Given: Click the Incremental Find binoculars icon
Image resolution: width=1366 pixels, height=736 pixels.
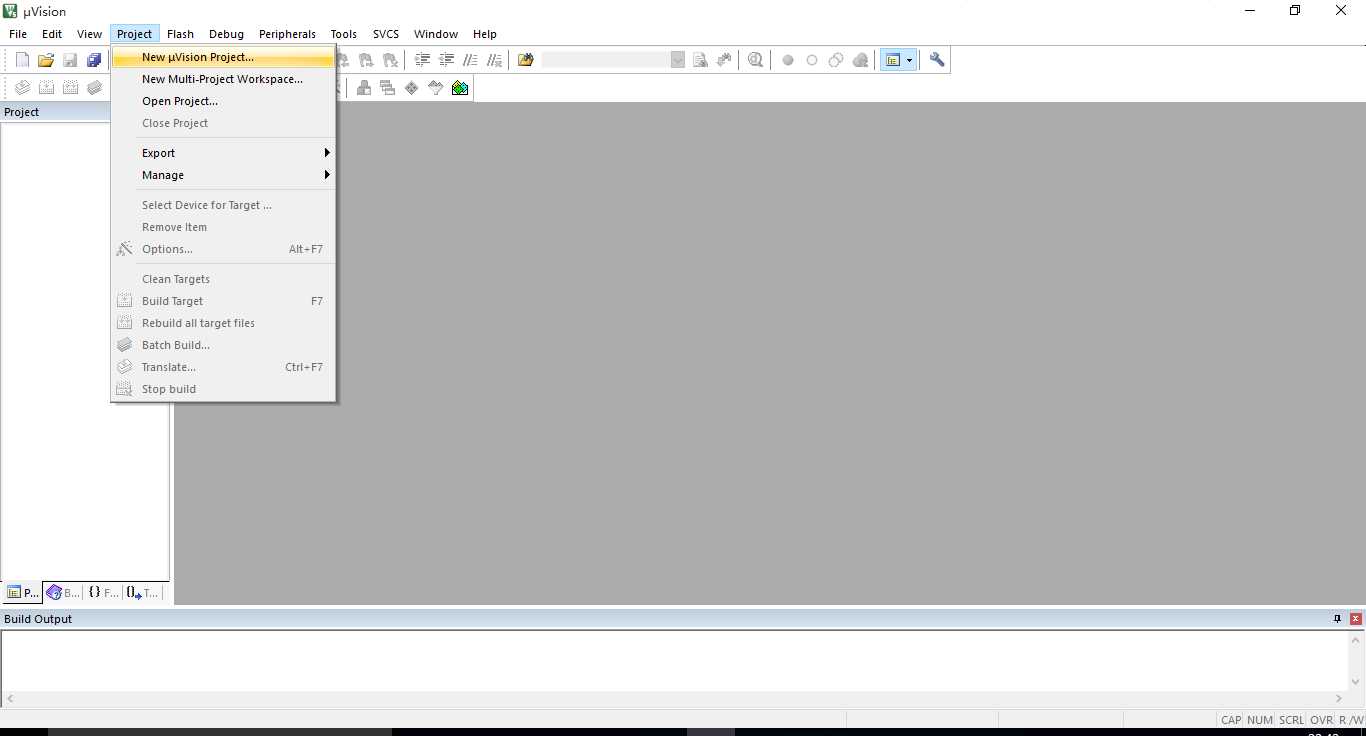Looking at the screenshot, I should [724, 60].
